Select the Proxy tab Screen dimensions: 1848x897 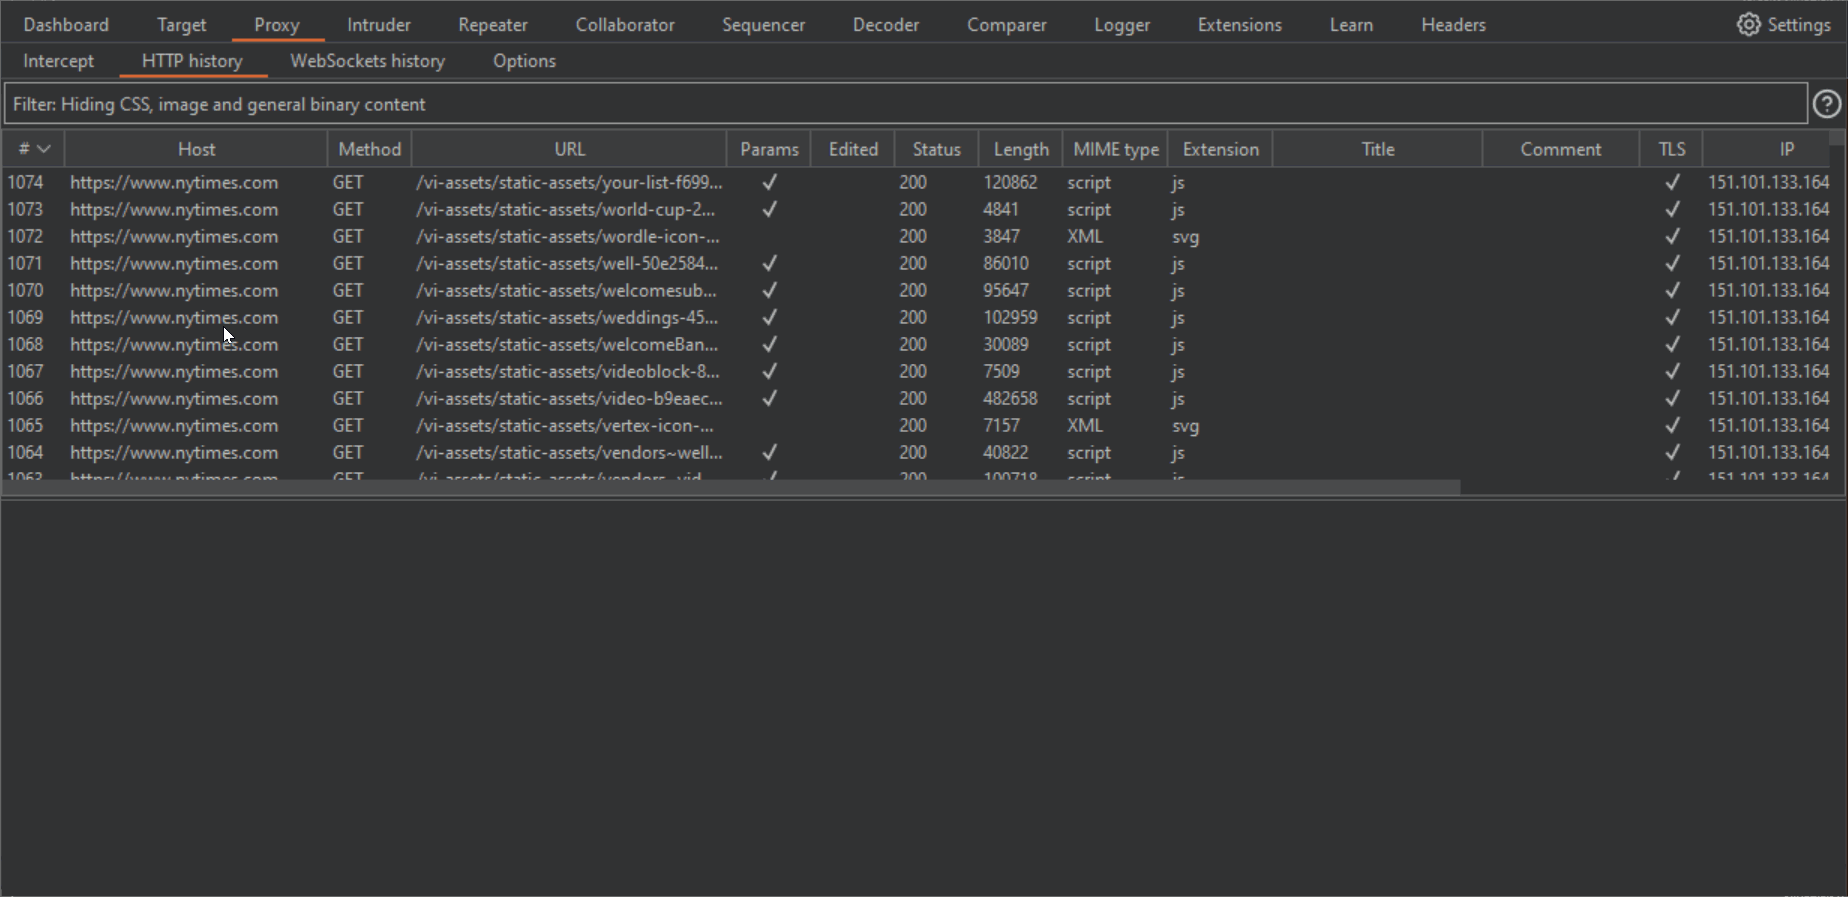coord(277,24)
